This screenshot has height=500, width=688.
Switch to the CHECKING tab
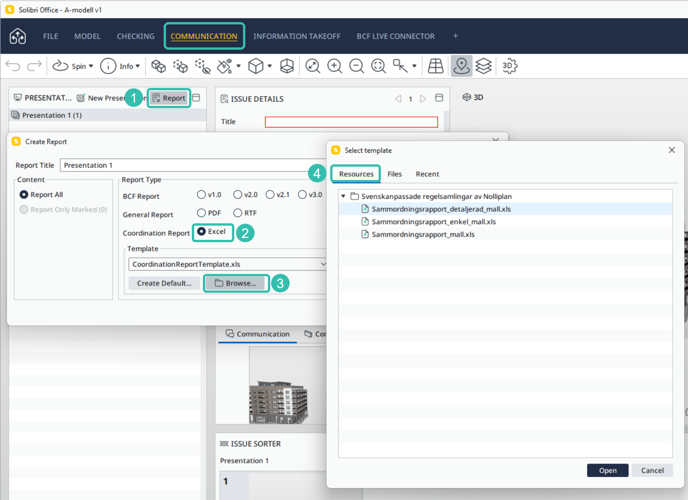tap(136, 36)
